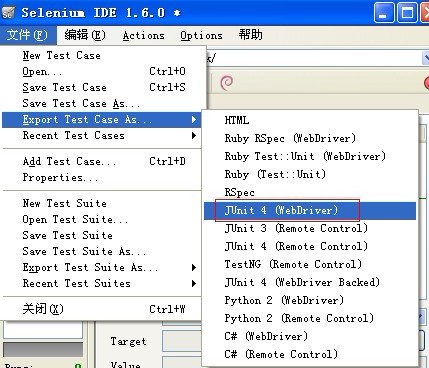Expand Recent Test Cases submenu
Screen dimensions: 429x368
pos(102,135)
